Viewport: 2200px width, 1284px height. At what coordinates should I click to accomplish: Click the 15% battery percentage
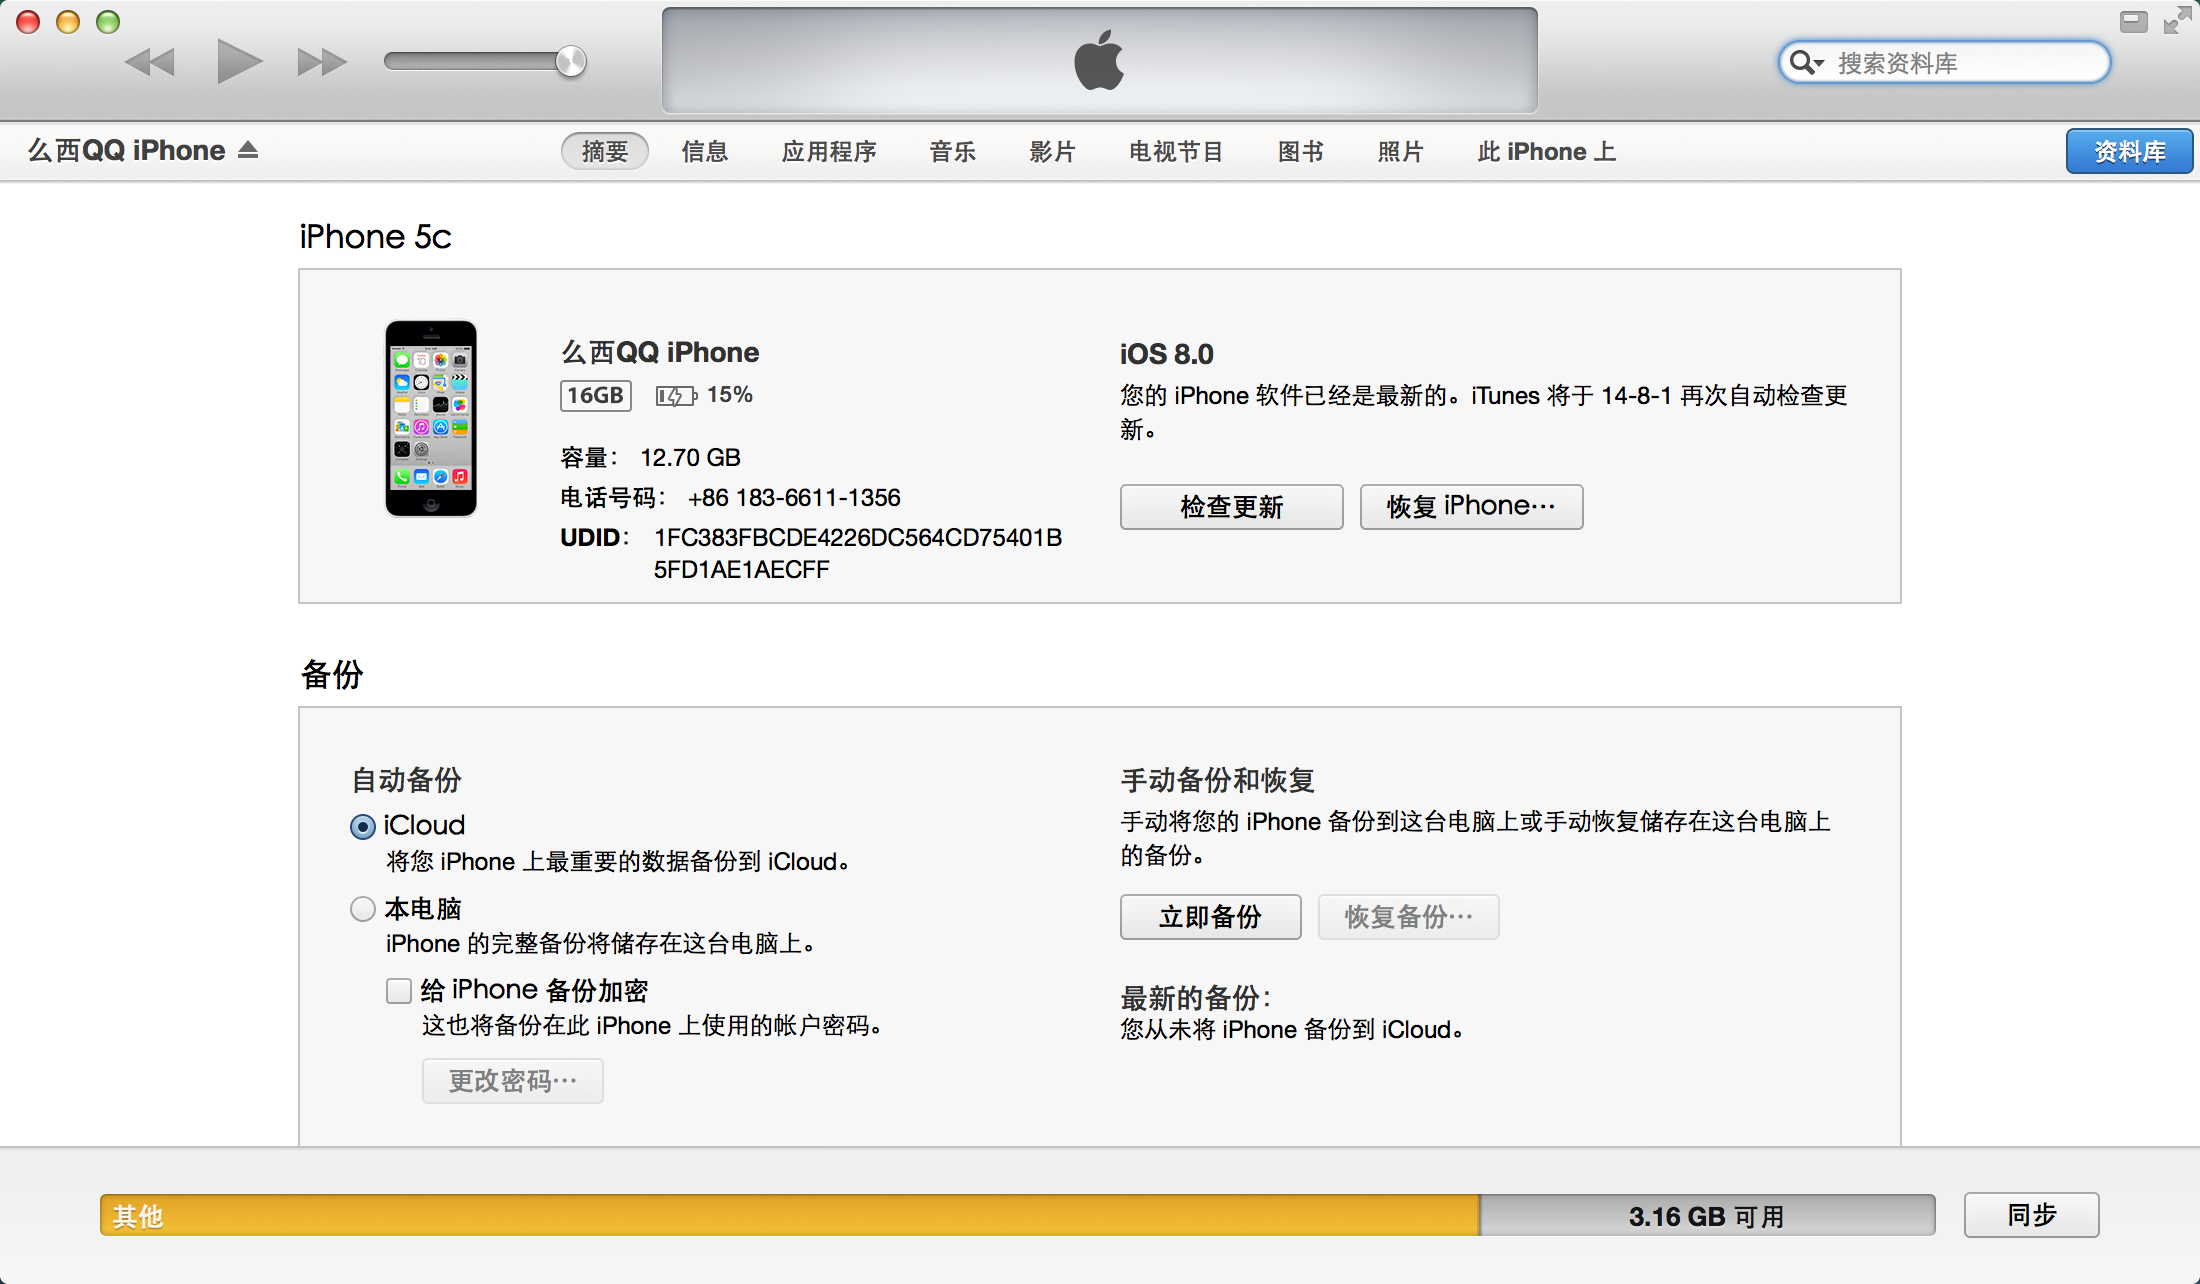click(729, 395)
